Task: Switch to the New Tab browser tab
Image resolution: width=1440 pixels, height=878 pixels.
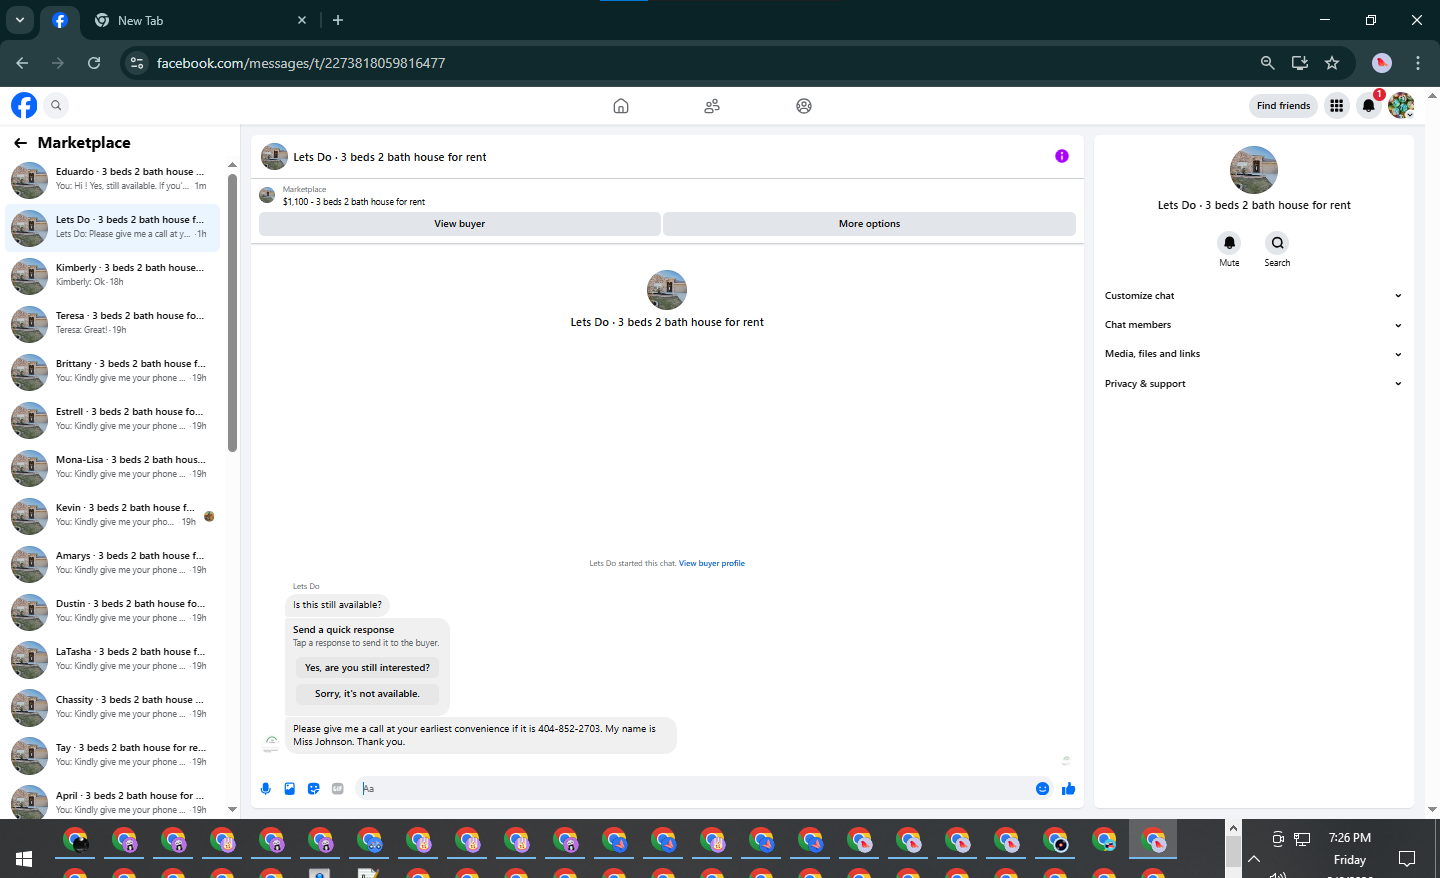Action: (x=200, y=20)
